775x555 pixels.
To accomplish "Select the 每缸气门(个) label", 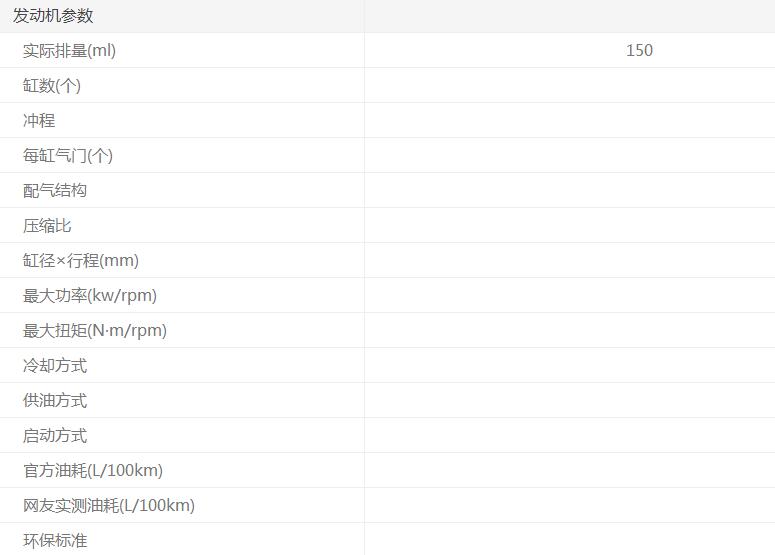I will [x=68, y=155].
